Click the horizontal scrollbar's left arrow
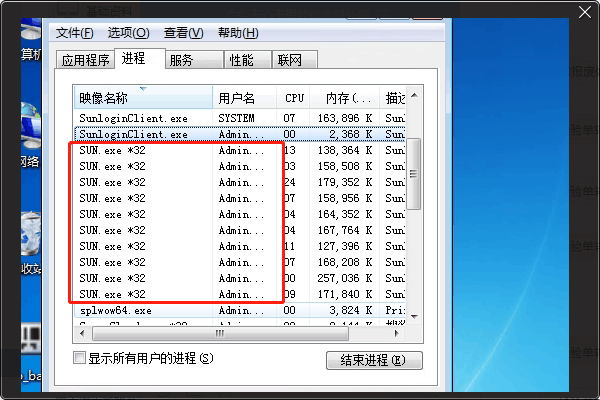The width and height of the screenshot is (600, 400). pos(80,333)
